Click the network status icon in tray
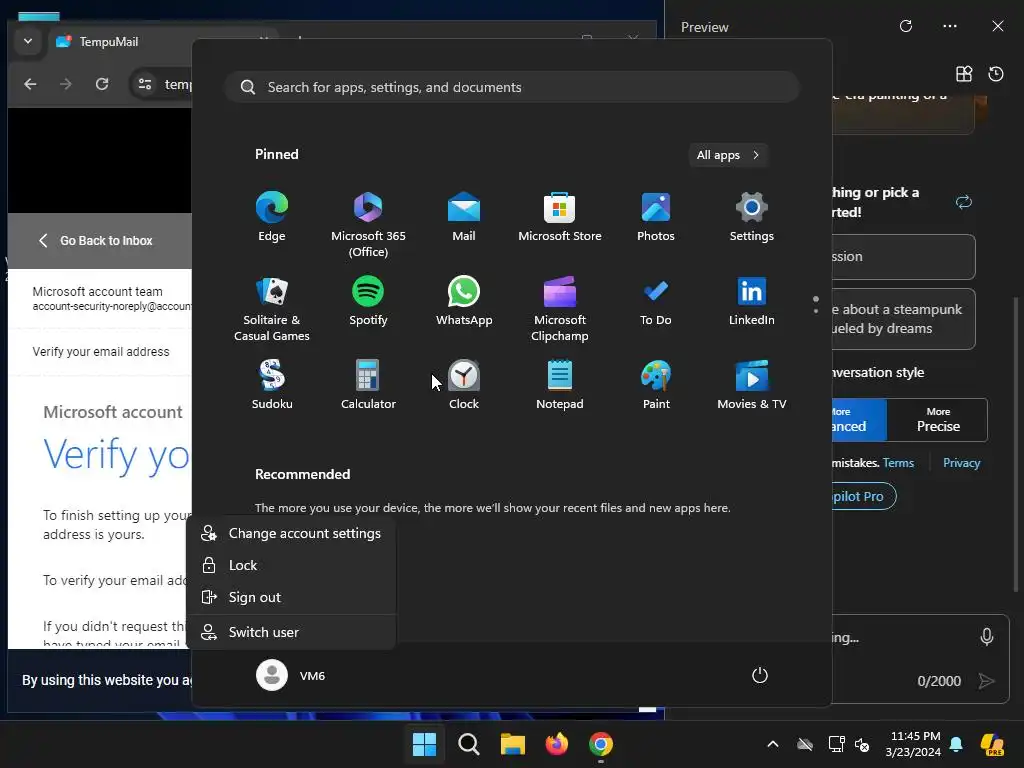1024x768 pixels. point(836,744)
